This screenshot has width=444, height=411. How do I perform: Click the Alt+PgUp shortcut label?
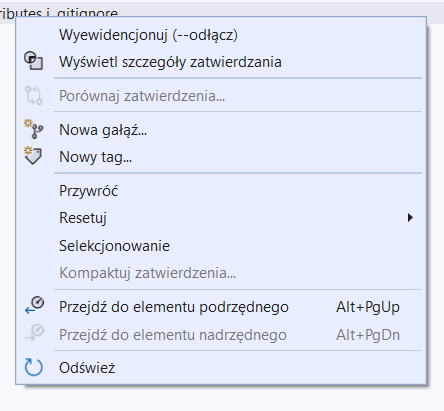point(368,307)
